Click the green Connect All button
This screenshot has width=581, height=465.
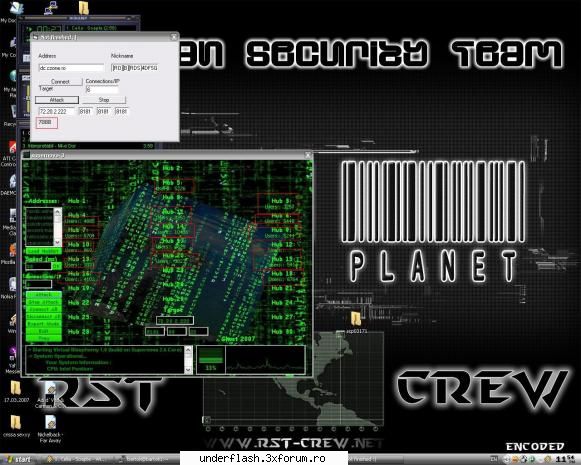point(44,309)
